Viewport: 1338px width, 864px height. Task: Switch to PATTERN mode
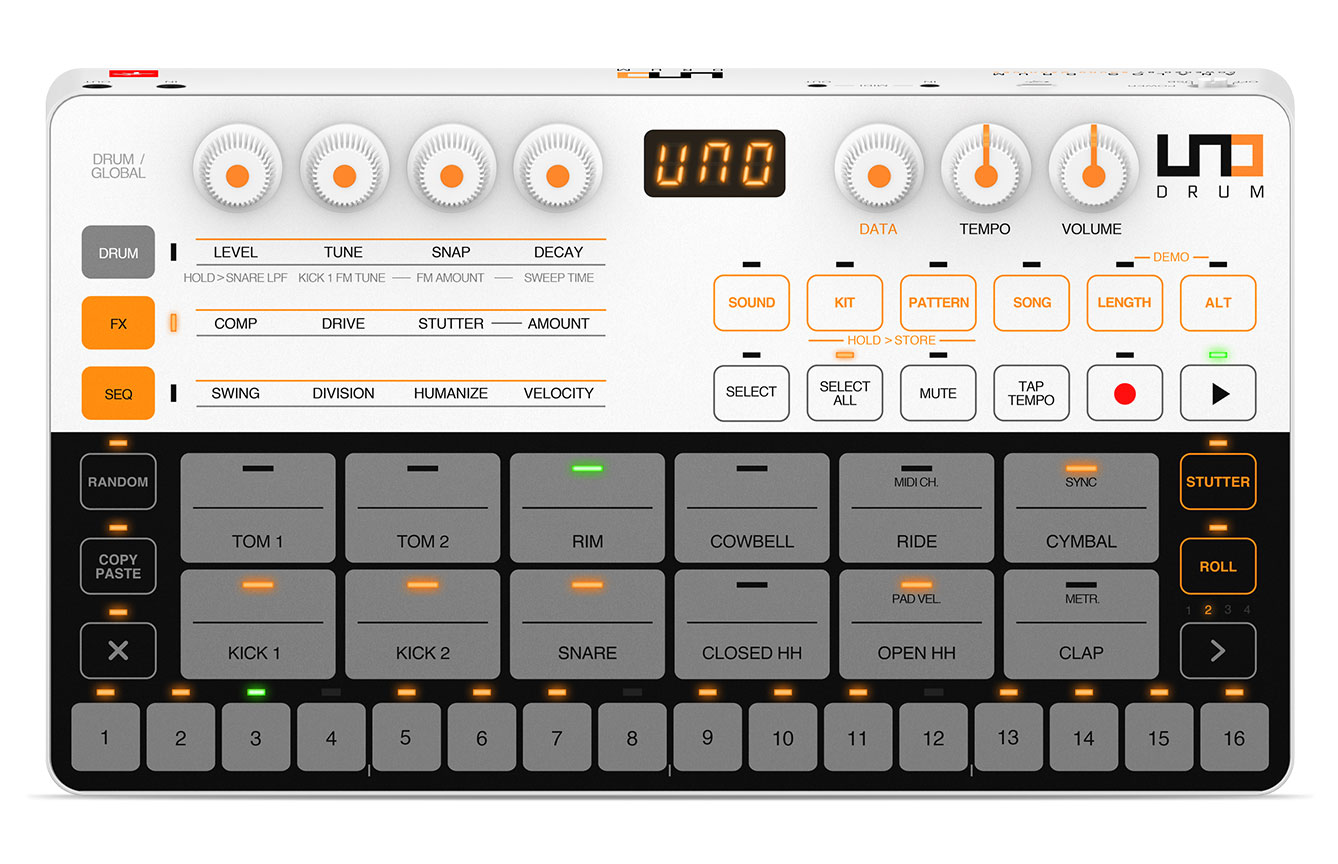pyautogui.click(x=938, y=302)
